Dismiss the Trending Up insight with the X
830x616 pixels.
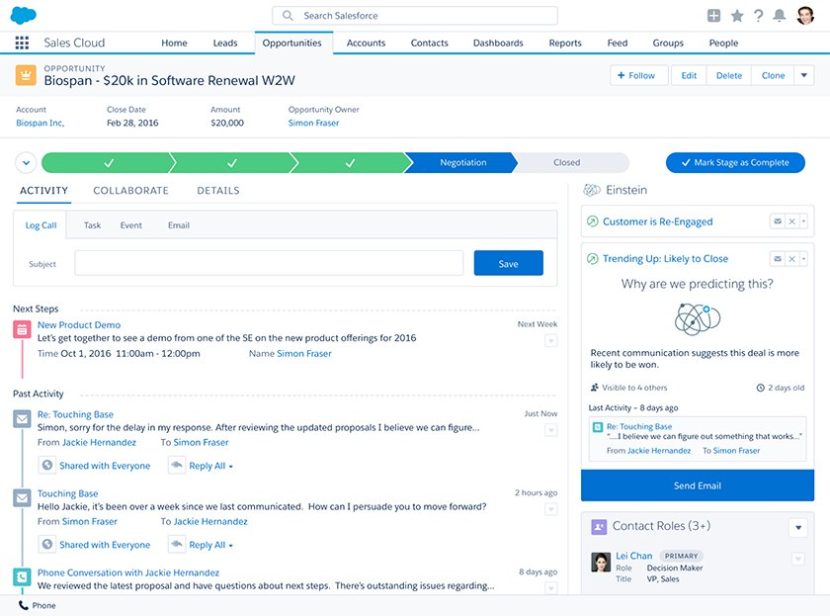[792, 258]
